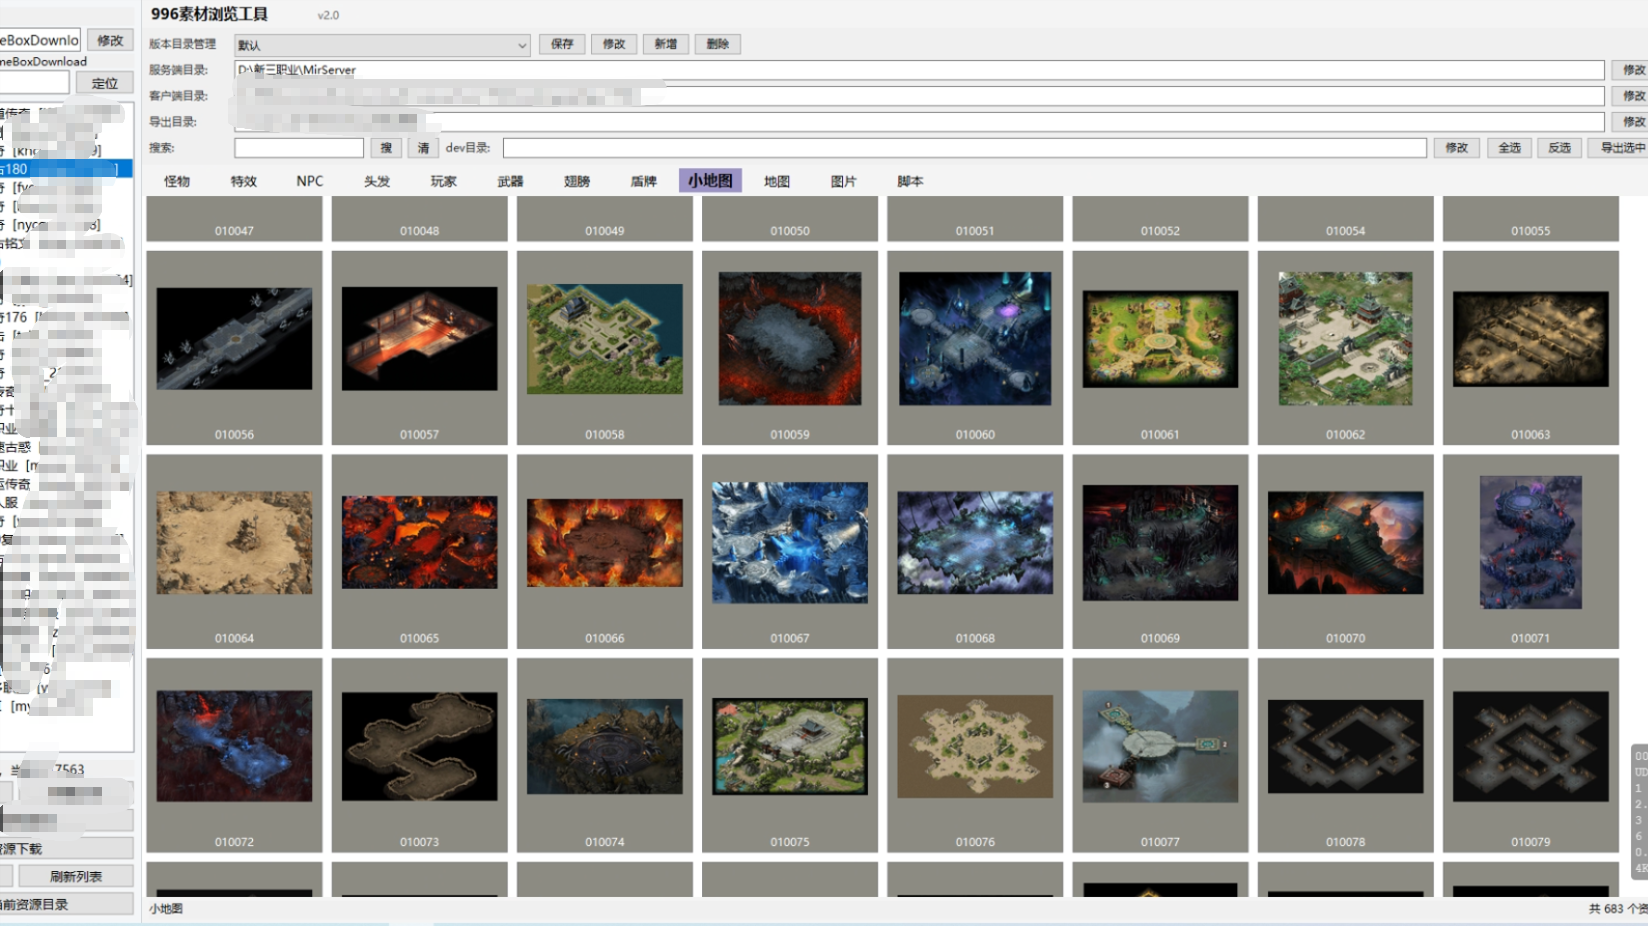Open the 脚本 tab
This screenshot has height=926, width=1648.
pos(910,181)
